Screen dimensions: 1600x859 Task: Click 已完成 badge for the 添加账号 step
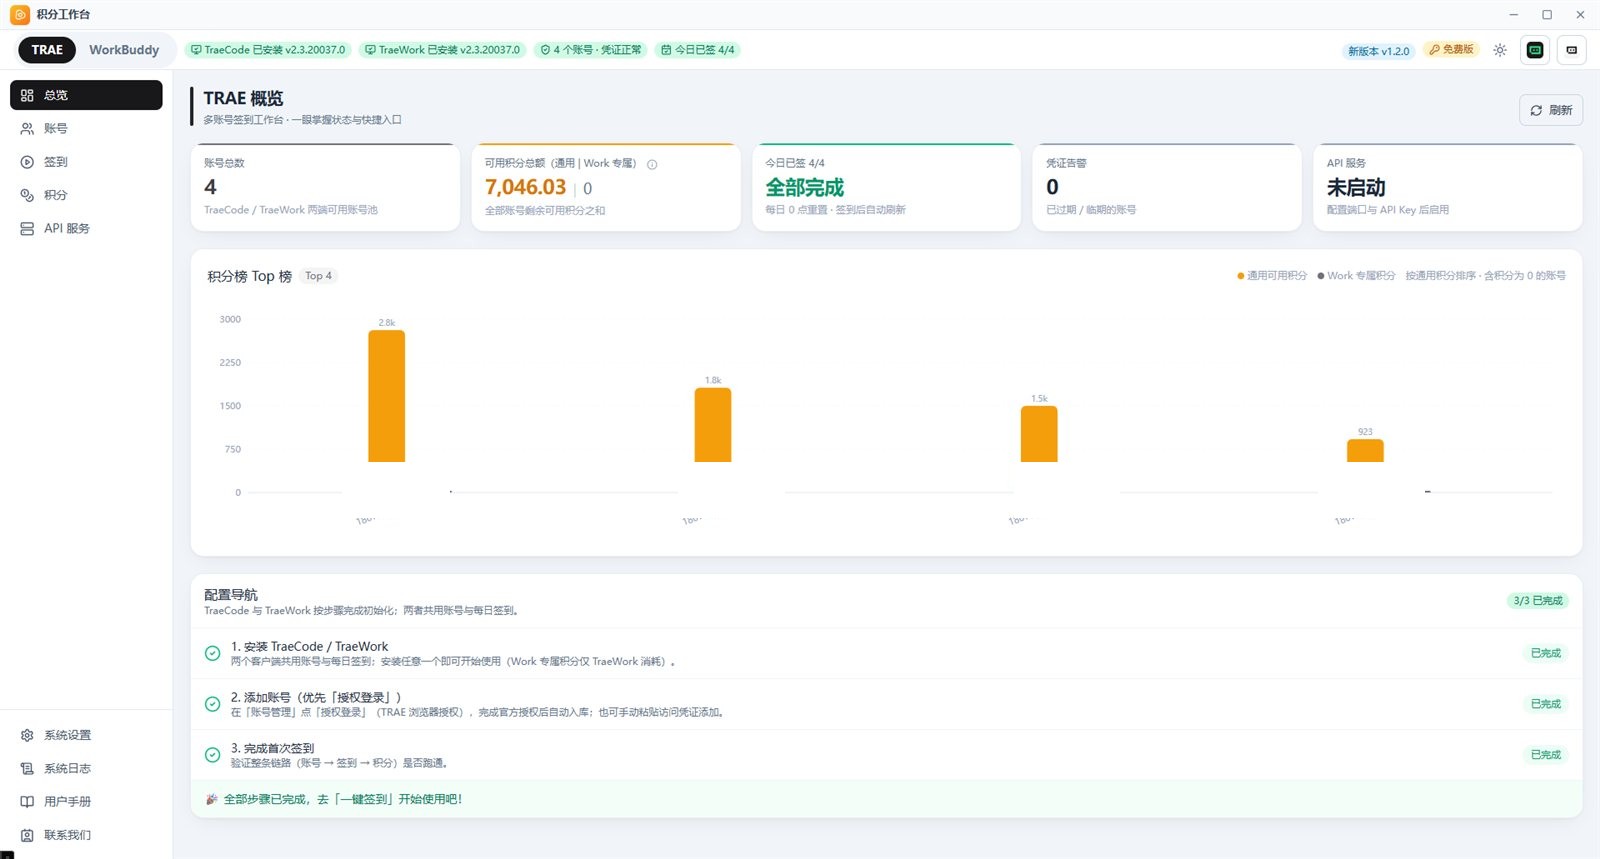tap(1546, 704)
